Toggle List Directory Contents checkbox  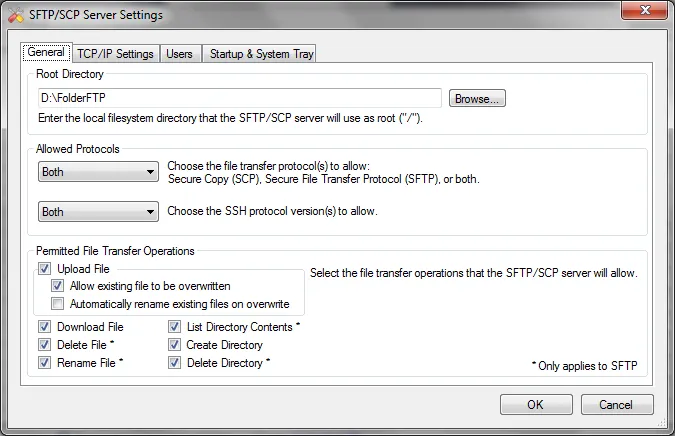tap(175, 327)
